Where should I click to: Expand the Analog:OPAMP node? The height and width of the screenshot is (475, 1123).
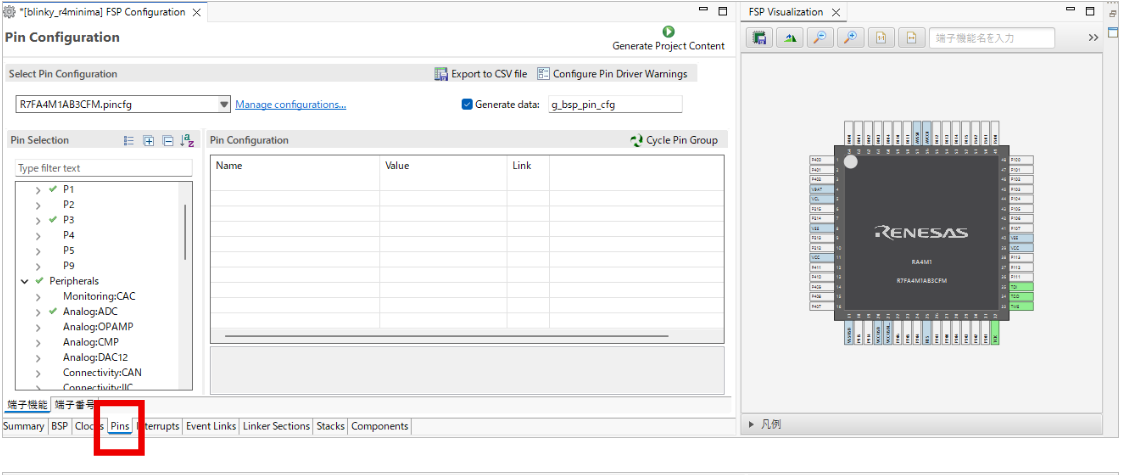point(38,327)
